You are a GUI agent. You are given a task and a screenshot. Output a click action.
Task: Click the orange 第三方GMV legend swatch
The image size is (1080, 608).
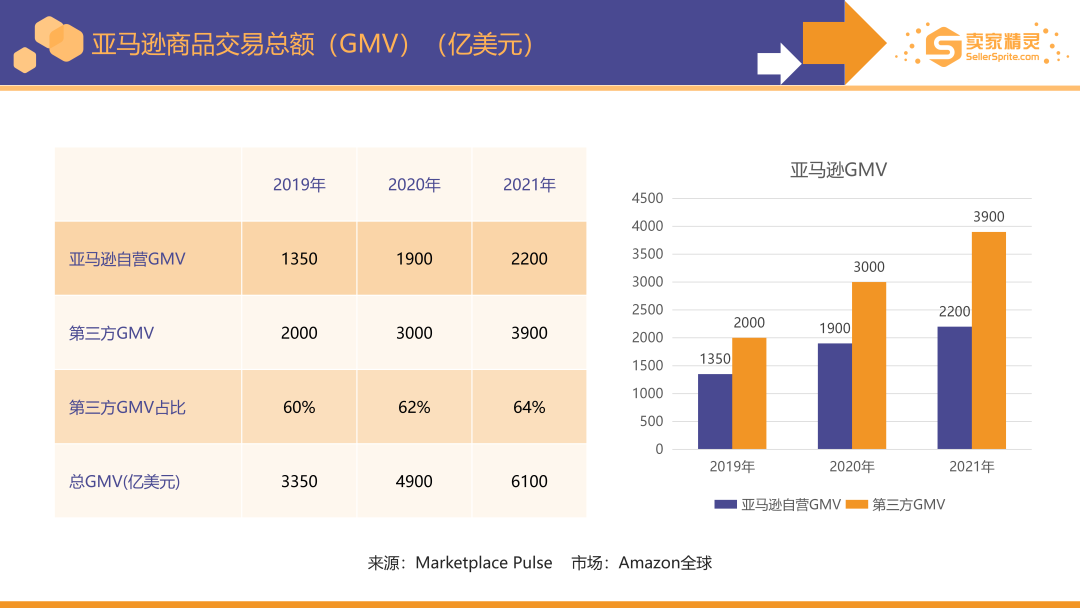(857, 505)
